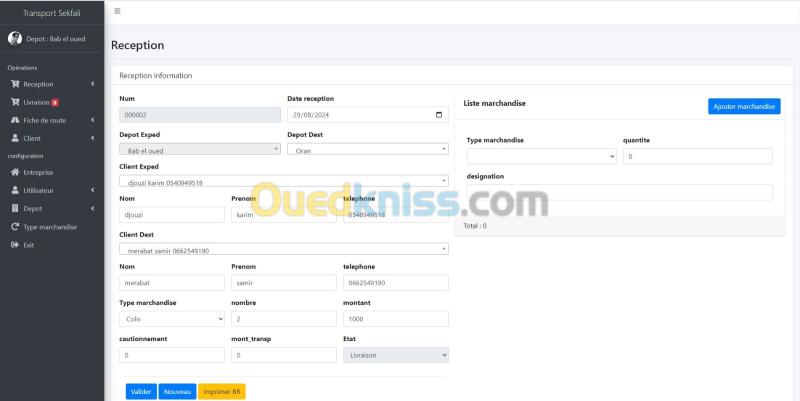The image size is (800, 401).
Task: Click the refresh icon beside Type marchandise
Action: point(15,227)
